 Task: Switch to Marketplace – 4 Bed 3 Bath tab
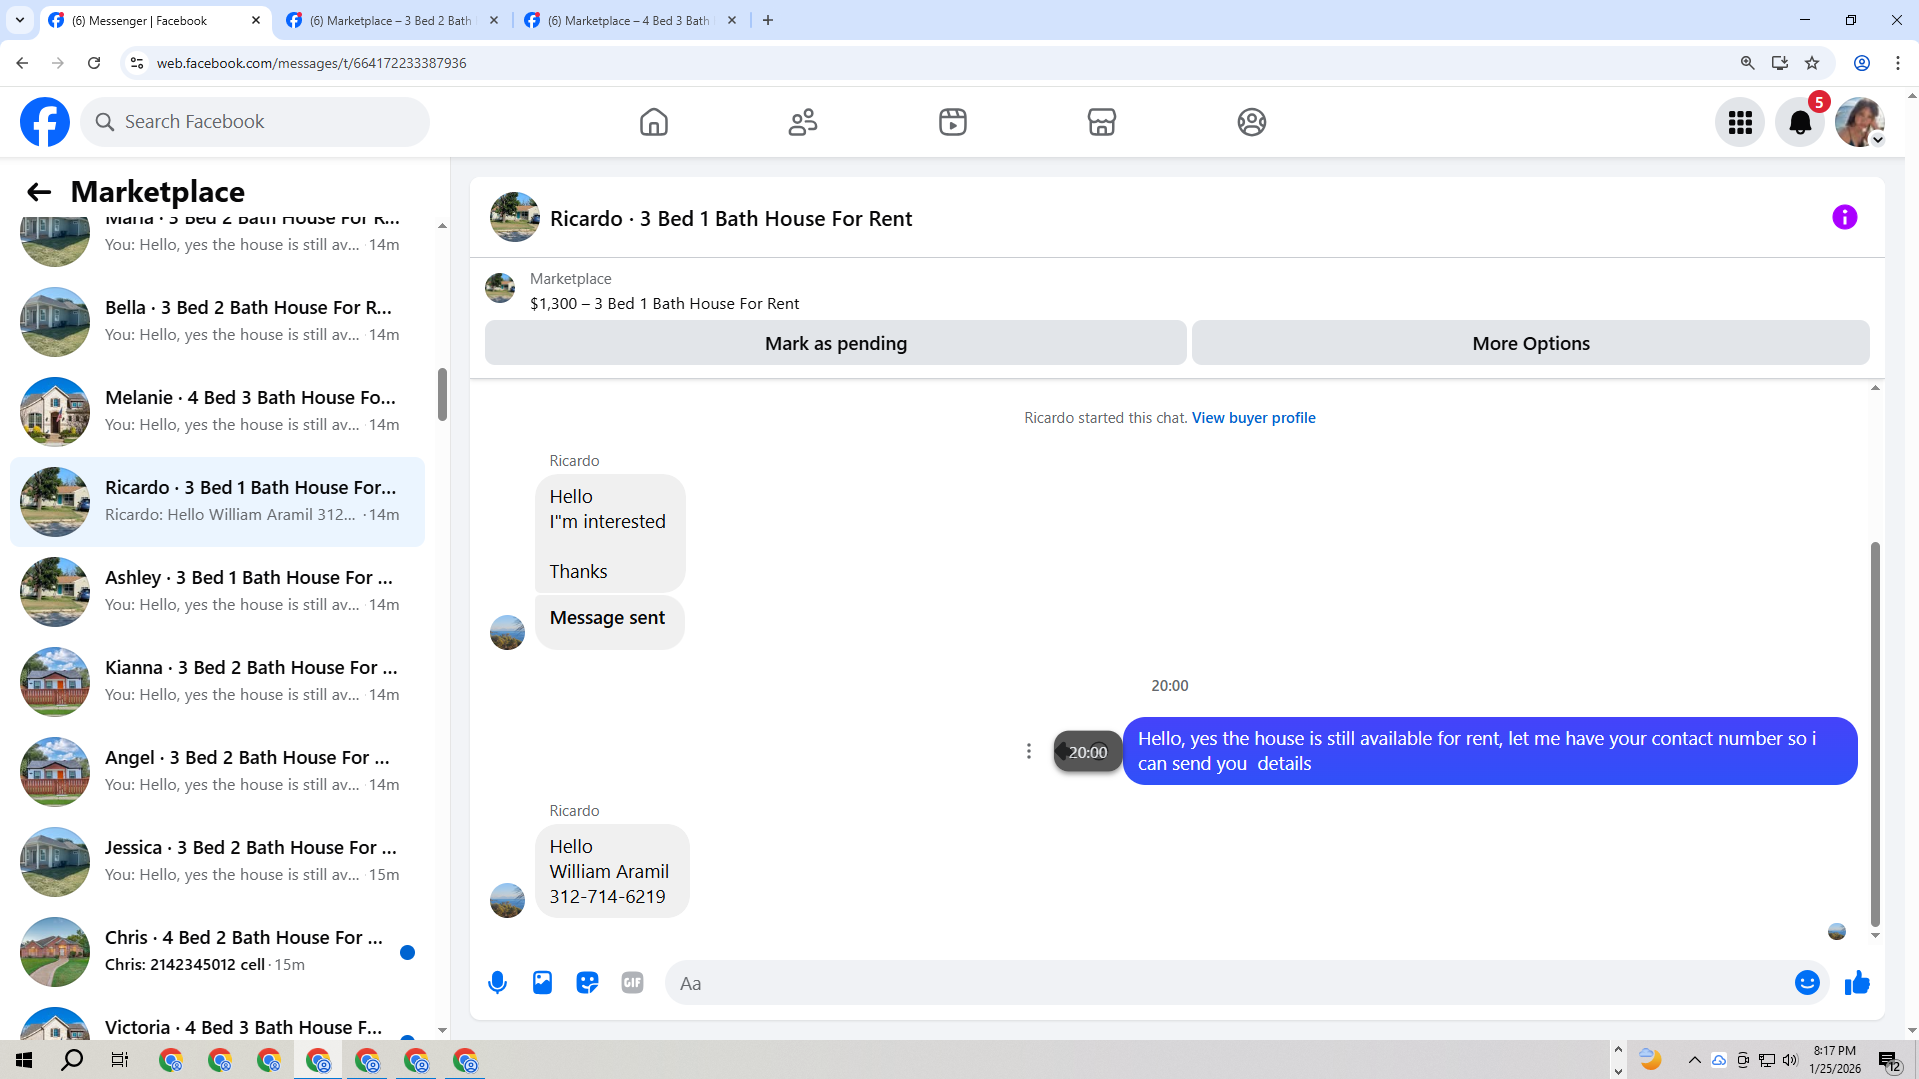(x=630, y=20)
